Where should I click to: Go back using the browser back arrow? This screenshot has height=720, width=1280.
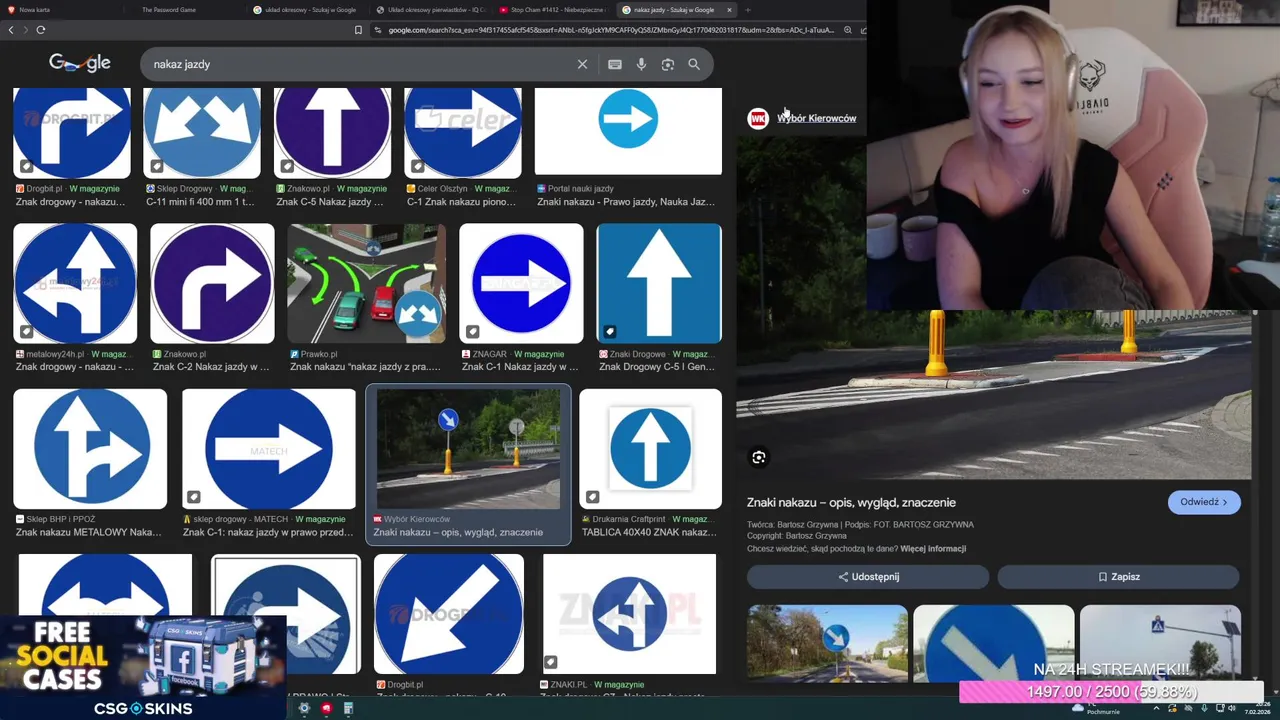(11, 30)
